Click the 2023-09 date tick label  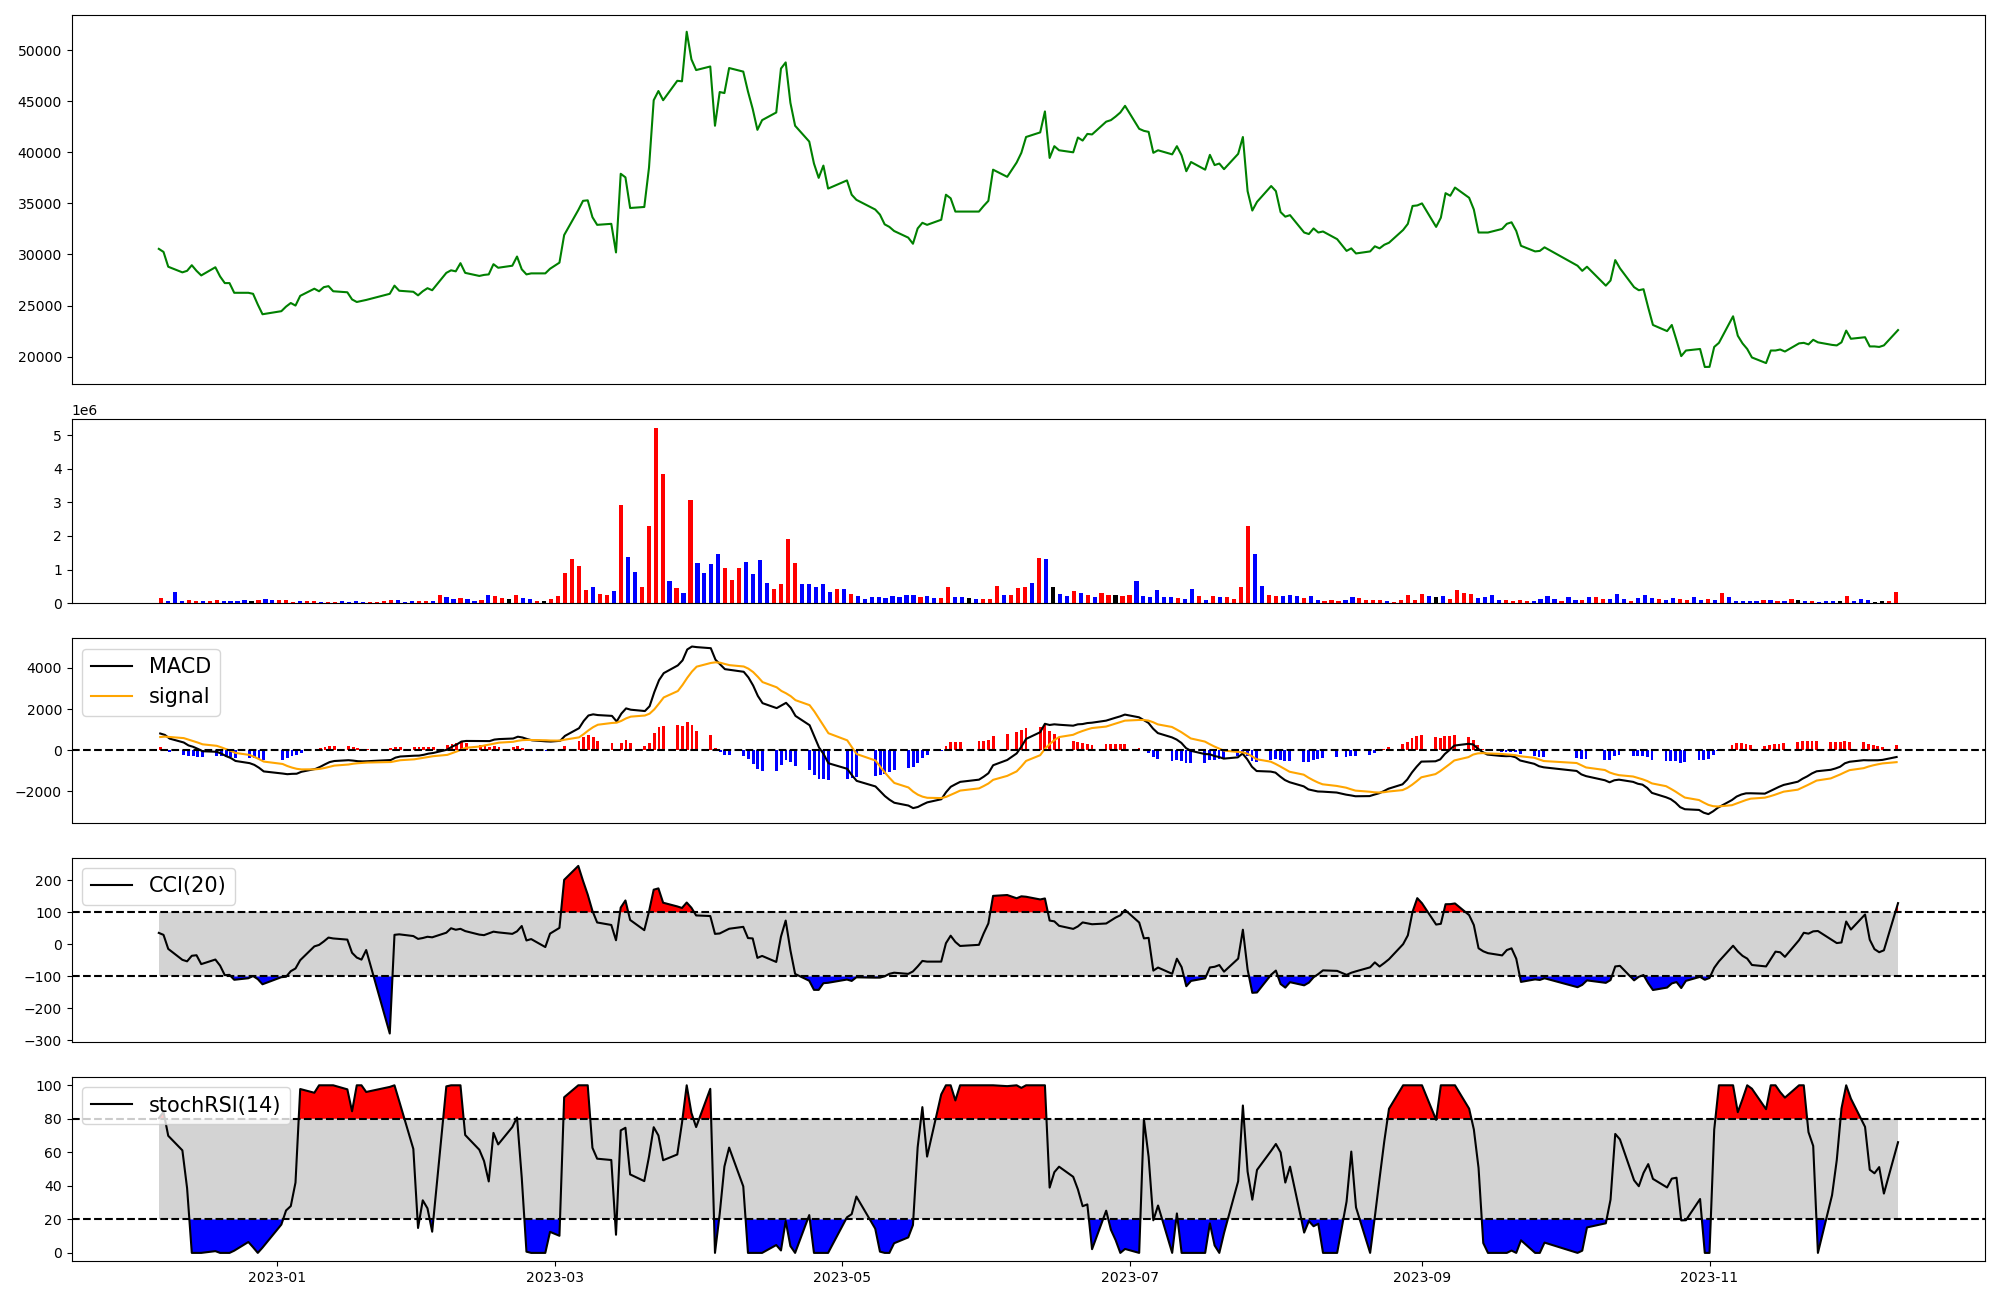[x=1422, y=1277]
